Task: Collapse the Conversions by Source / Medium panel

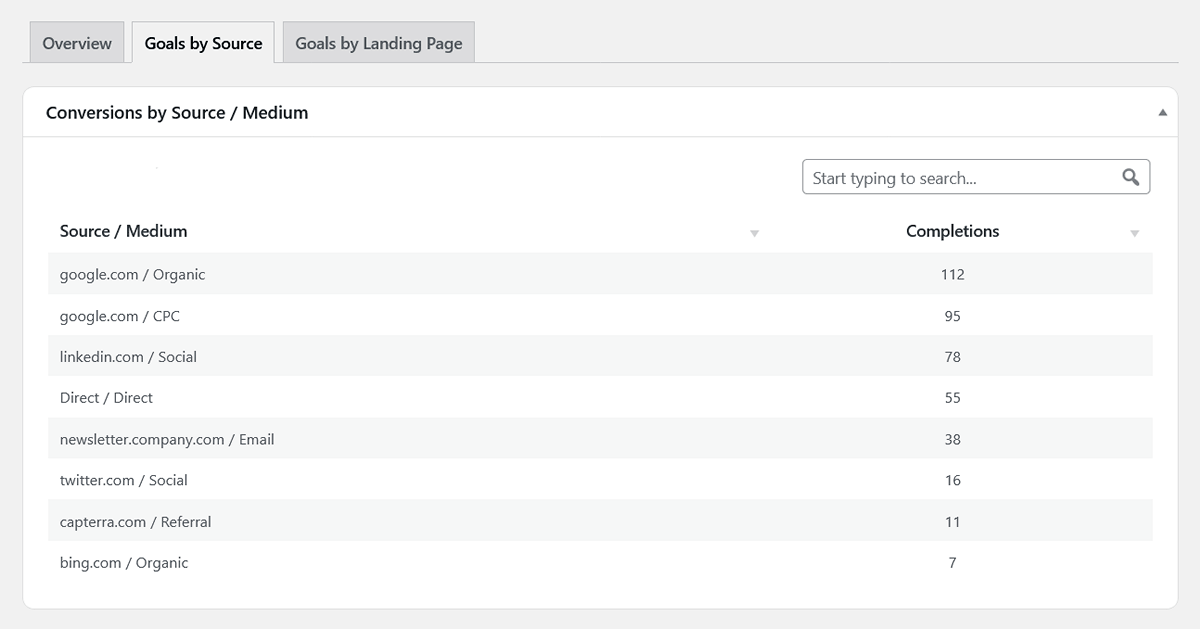Action: [x=1162, y=113]
